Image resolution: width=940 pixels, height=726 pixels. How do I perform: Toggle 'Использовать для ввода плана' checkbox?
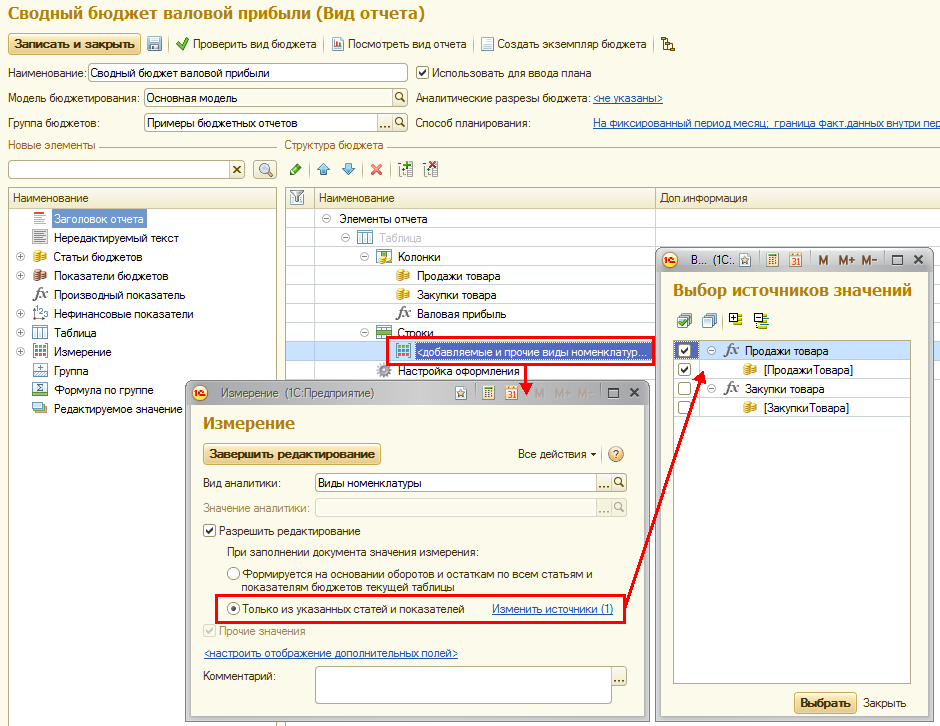point(422,72)
